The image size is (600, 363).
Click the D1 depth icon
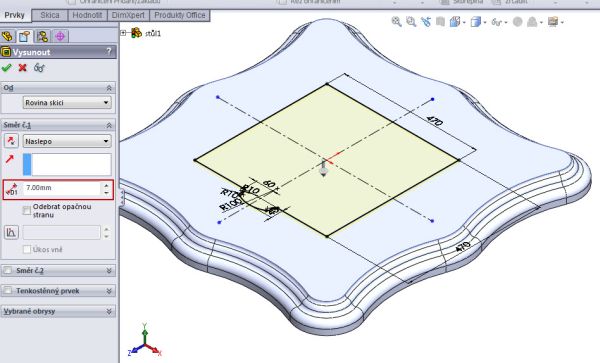12,189
